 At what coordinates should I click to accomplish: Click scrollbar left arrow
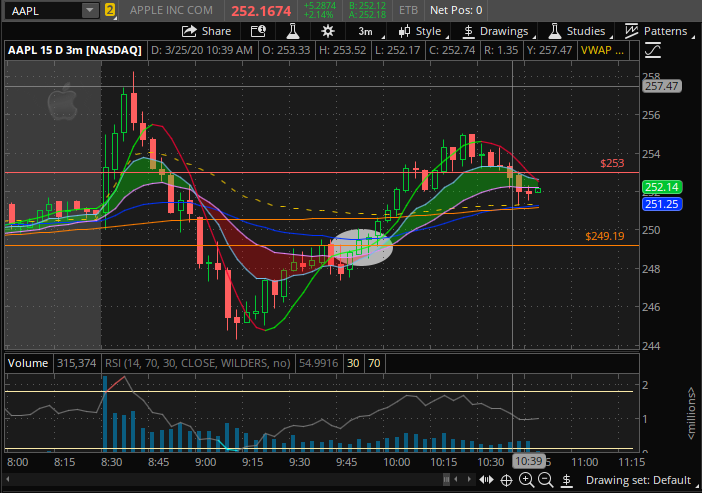pos(8,479)
